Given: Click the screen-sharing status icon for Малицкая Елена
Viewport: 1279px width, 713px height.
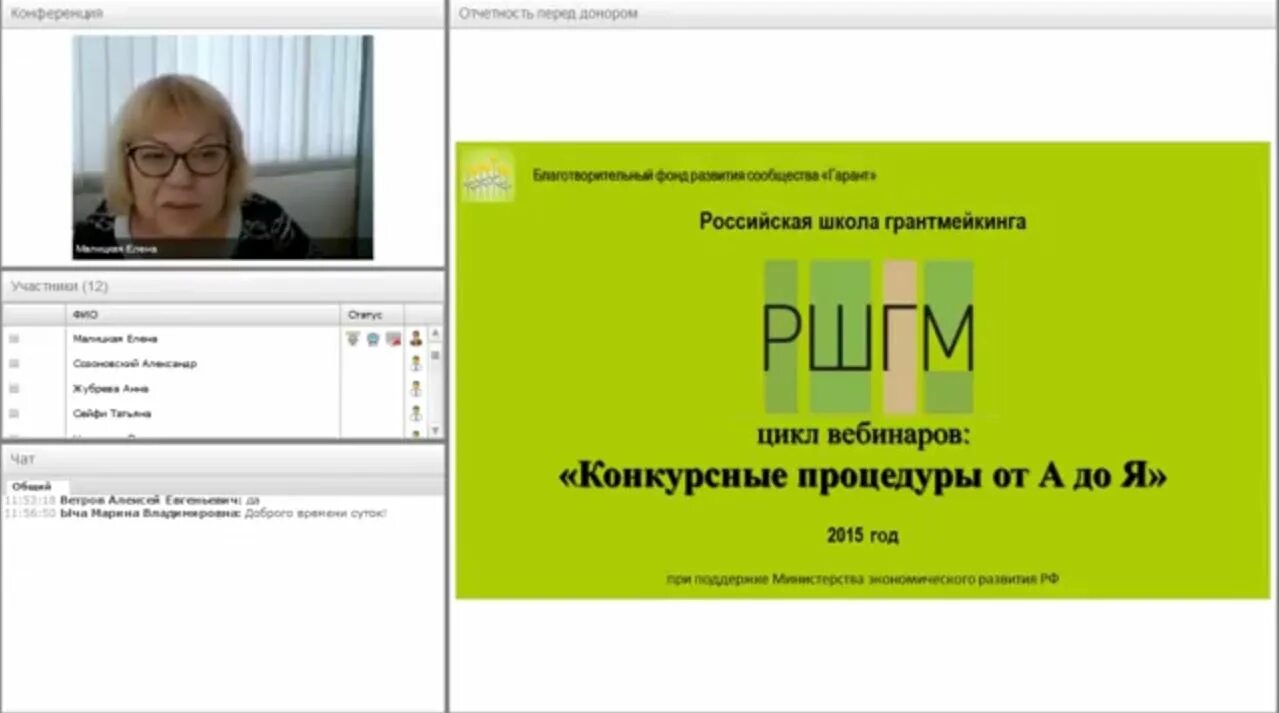Looking at the screenshot, I should (393, 339).
